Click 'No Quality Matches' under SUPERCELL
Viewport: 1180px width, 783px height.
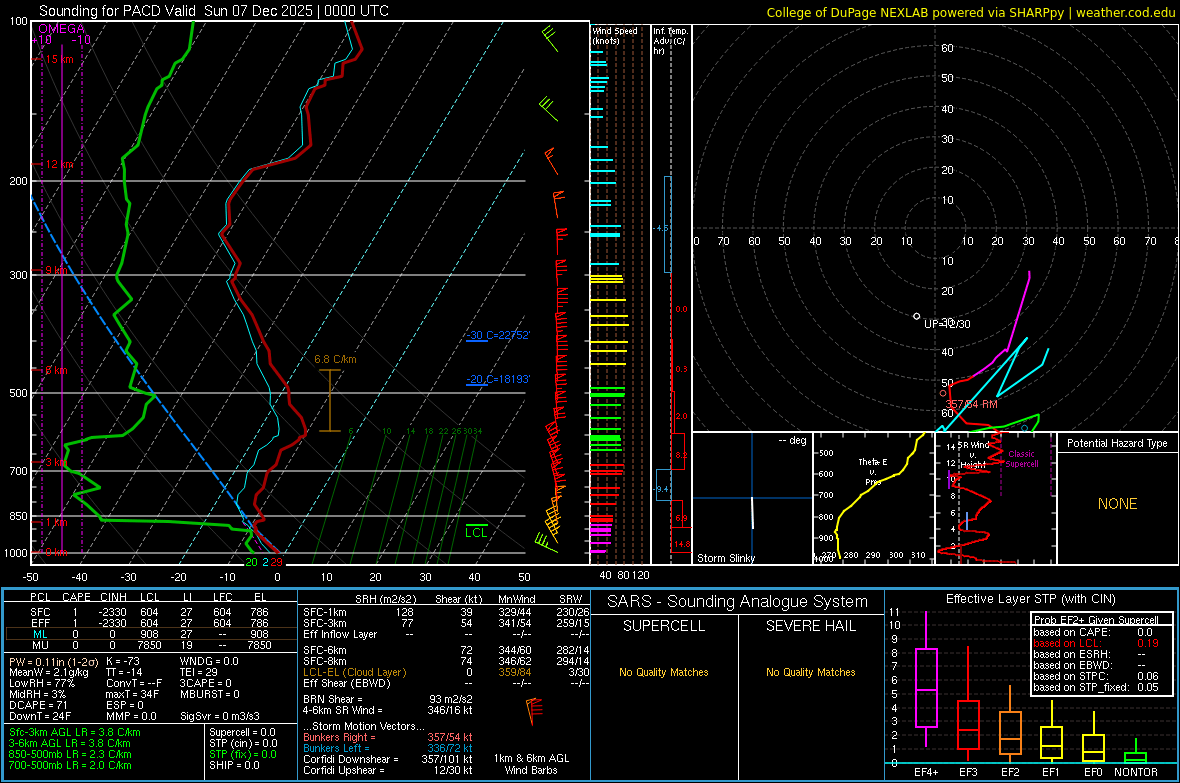[x=664, y=672]
